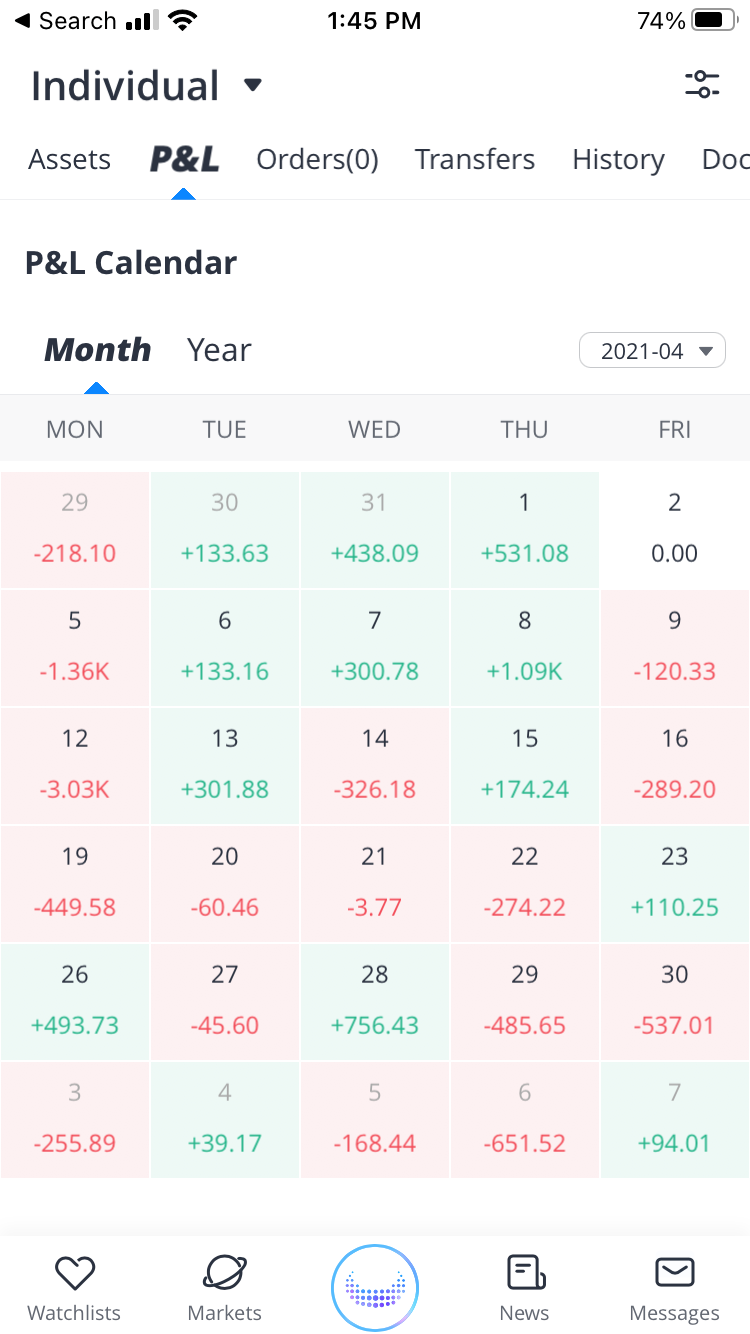Viewport: 750px width, 1334px height.
Task: Open the History tab
Action: coord(618,160)
